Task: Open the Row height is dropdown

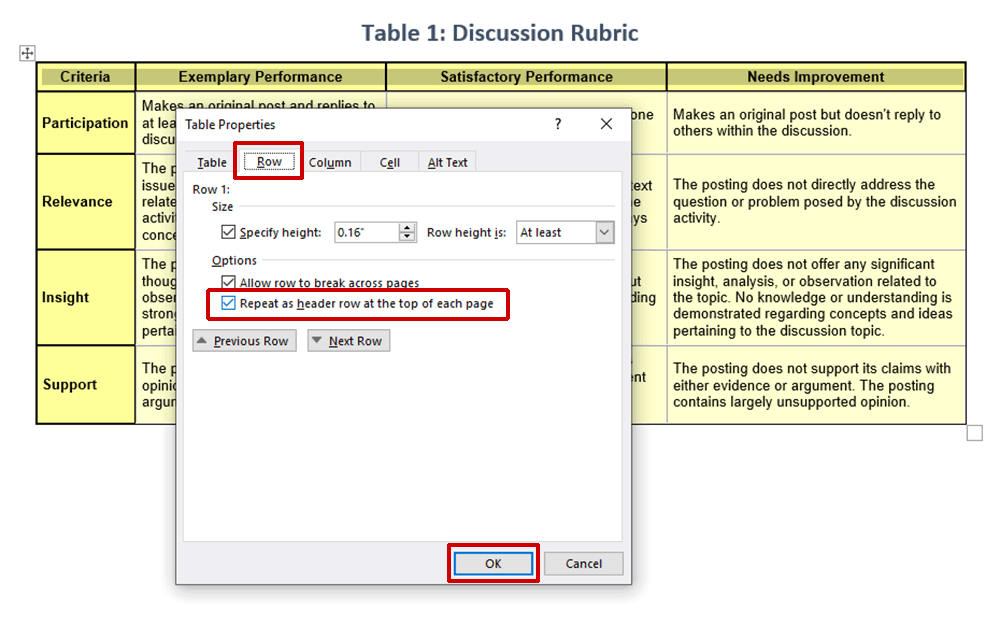Action: (x=603, y=231)
